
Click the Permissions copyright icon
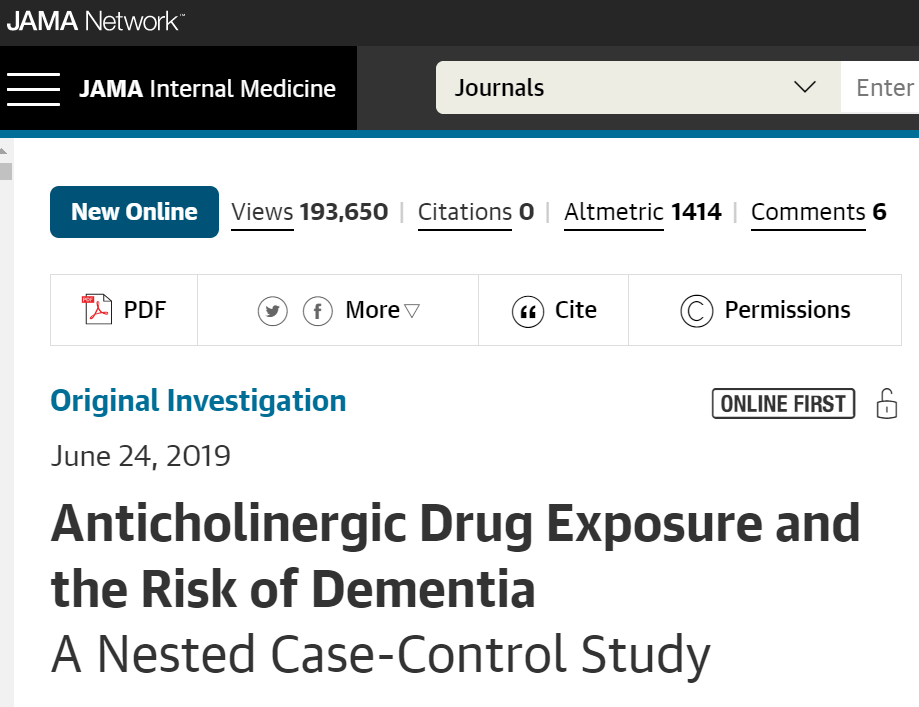pyautogui.click(x=696, y=311)
